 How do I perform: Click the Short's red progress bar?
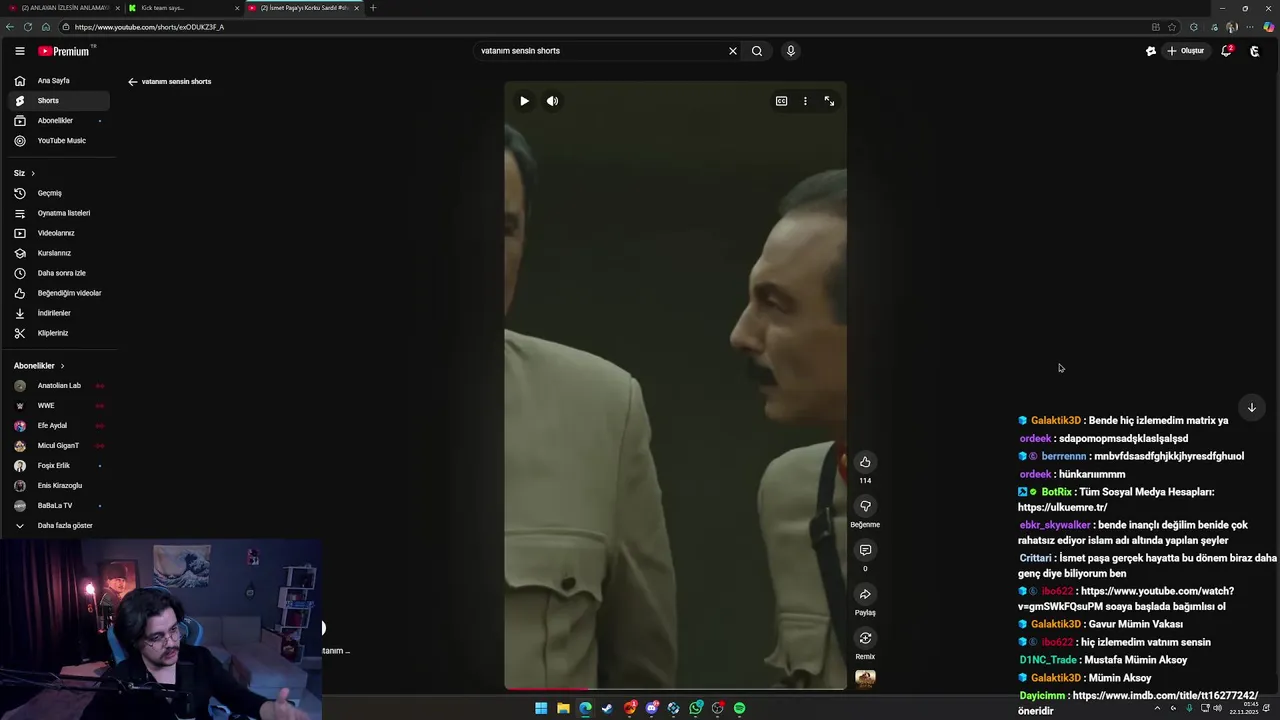click(546, 689)
